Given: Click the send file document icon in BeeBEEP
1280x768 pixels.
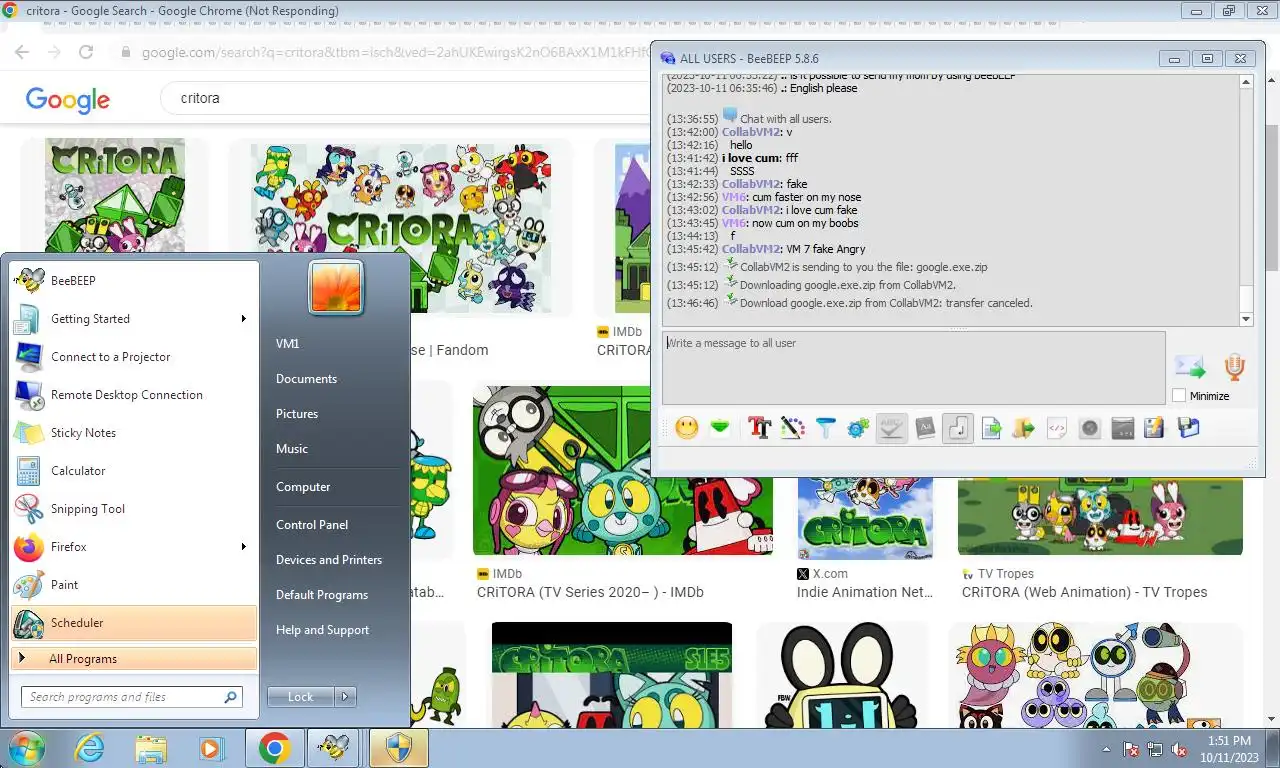Looking at the screenshot, I should pyautogui.click(x=991, y=428).
